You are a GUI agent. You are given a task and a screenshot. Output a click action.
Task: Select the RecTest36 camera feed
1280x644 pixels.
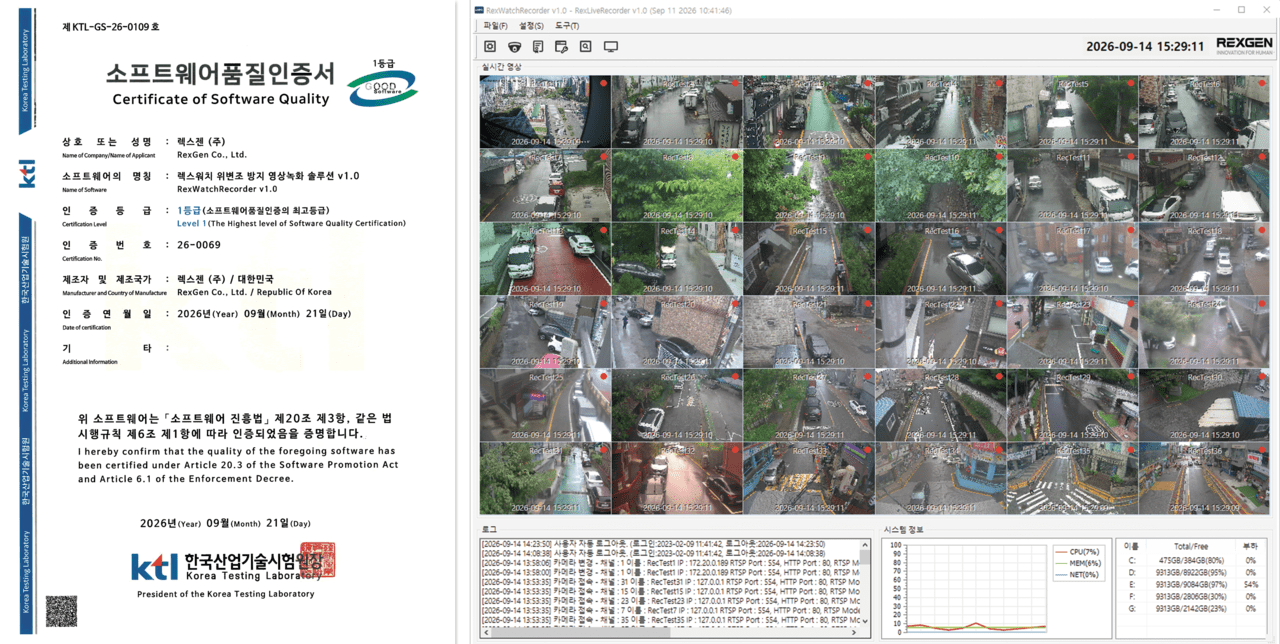(1205, 478)
